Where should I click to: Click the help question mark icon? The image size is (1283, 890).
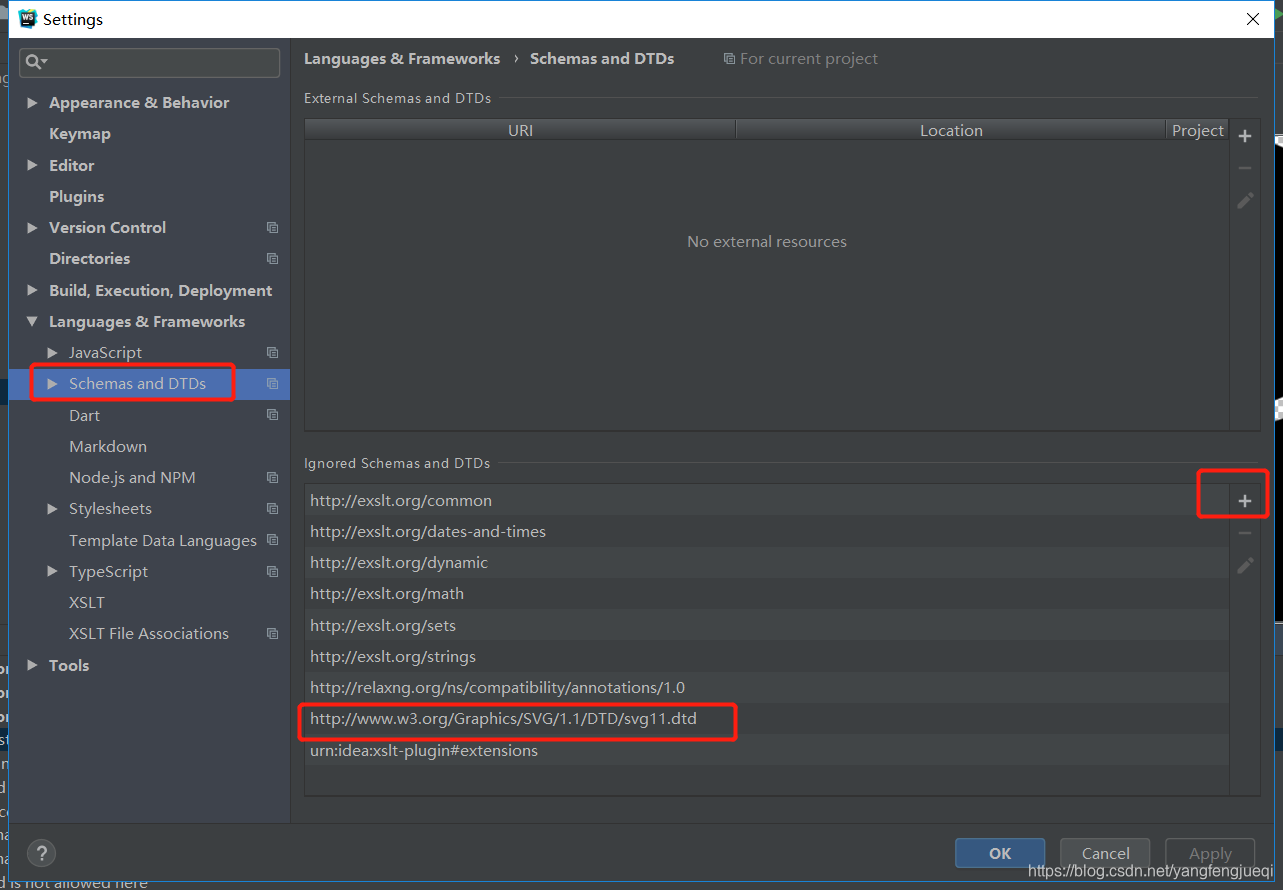tap(41, 853)
